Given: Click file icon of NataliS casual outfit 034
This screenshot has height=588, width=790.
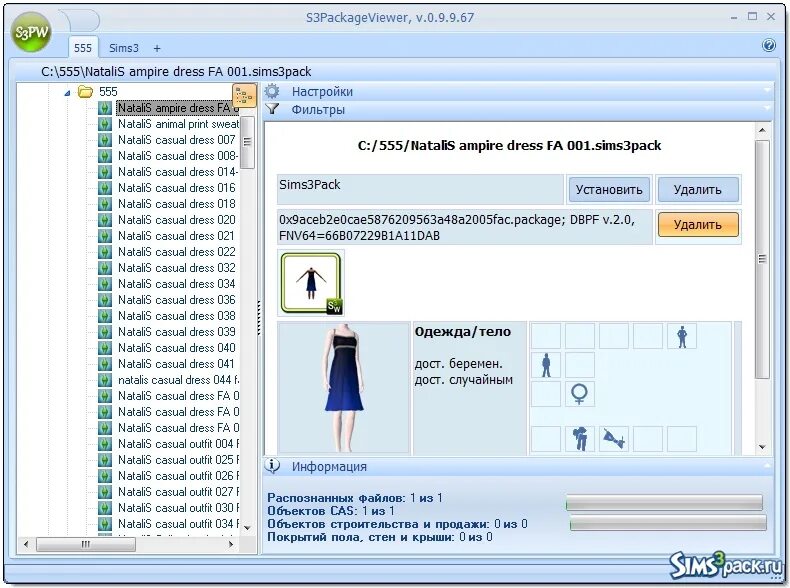Looking at the screenshot, I should click(x=105, y=524).
